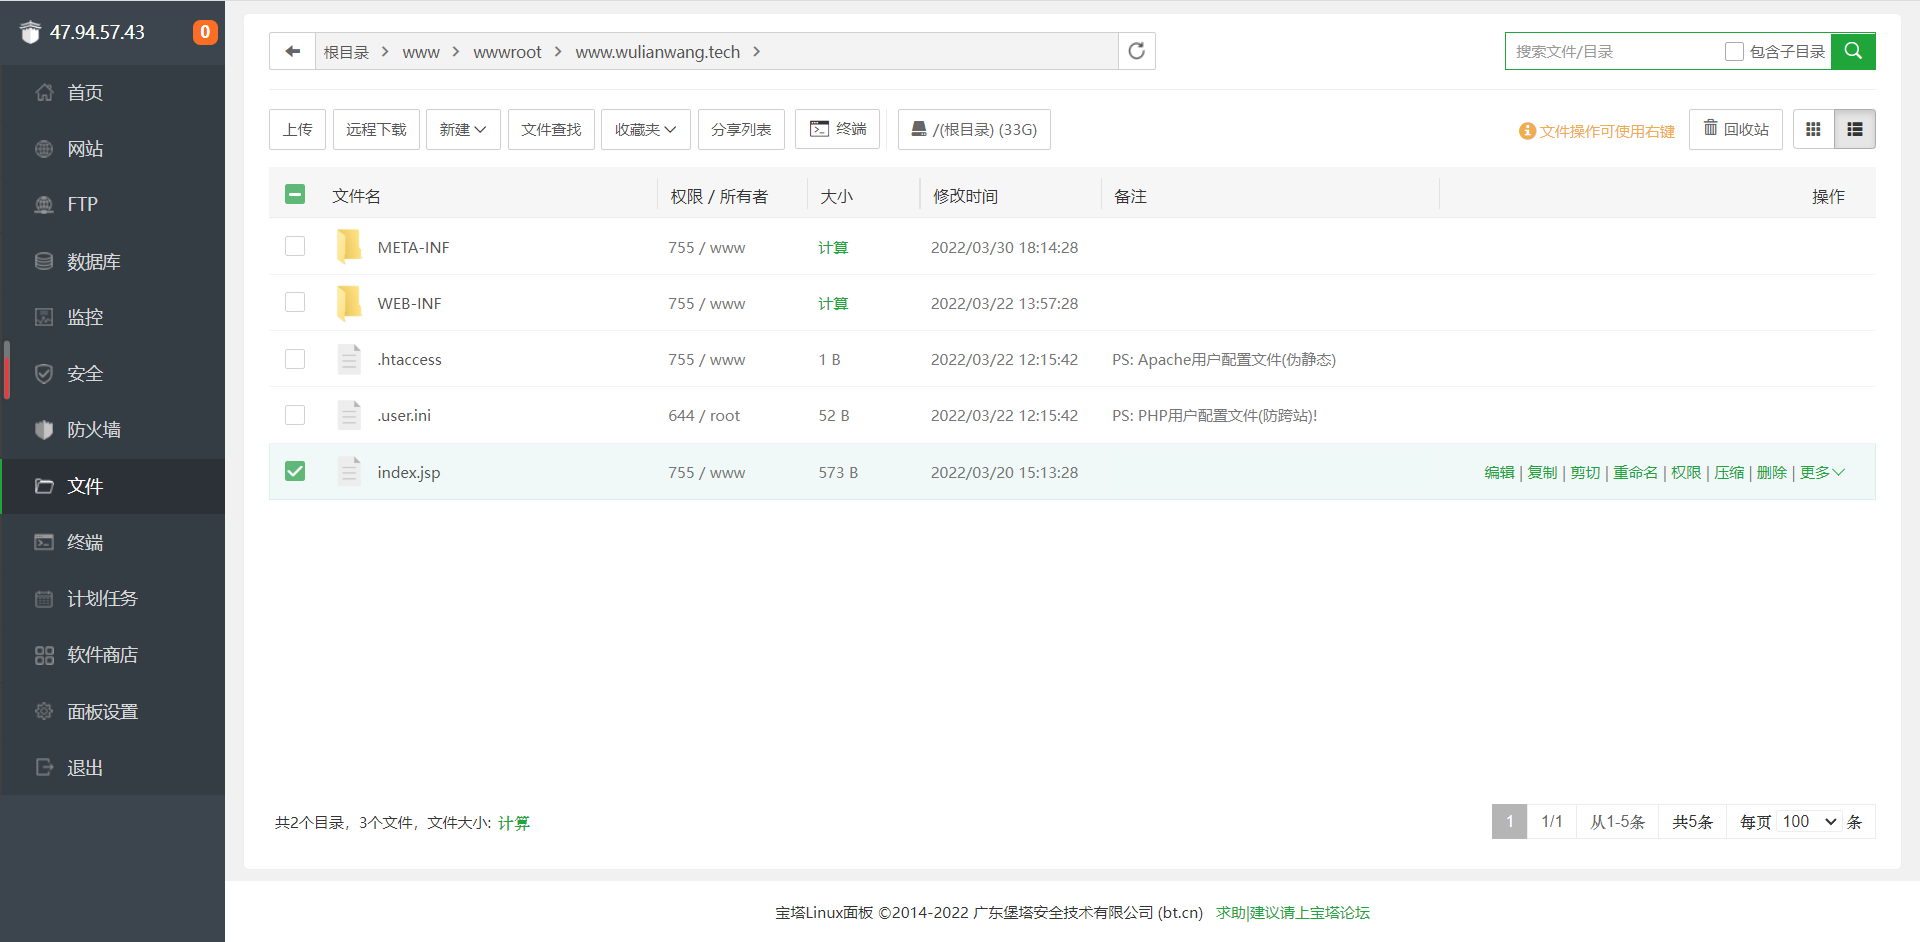Open 文件 menu in sidebar
The height and width of the screenshot is (942, 1920).
[113, 486]
